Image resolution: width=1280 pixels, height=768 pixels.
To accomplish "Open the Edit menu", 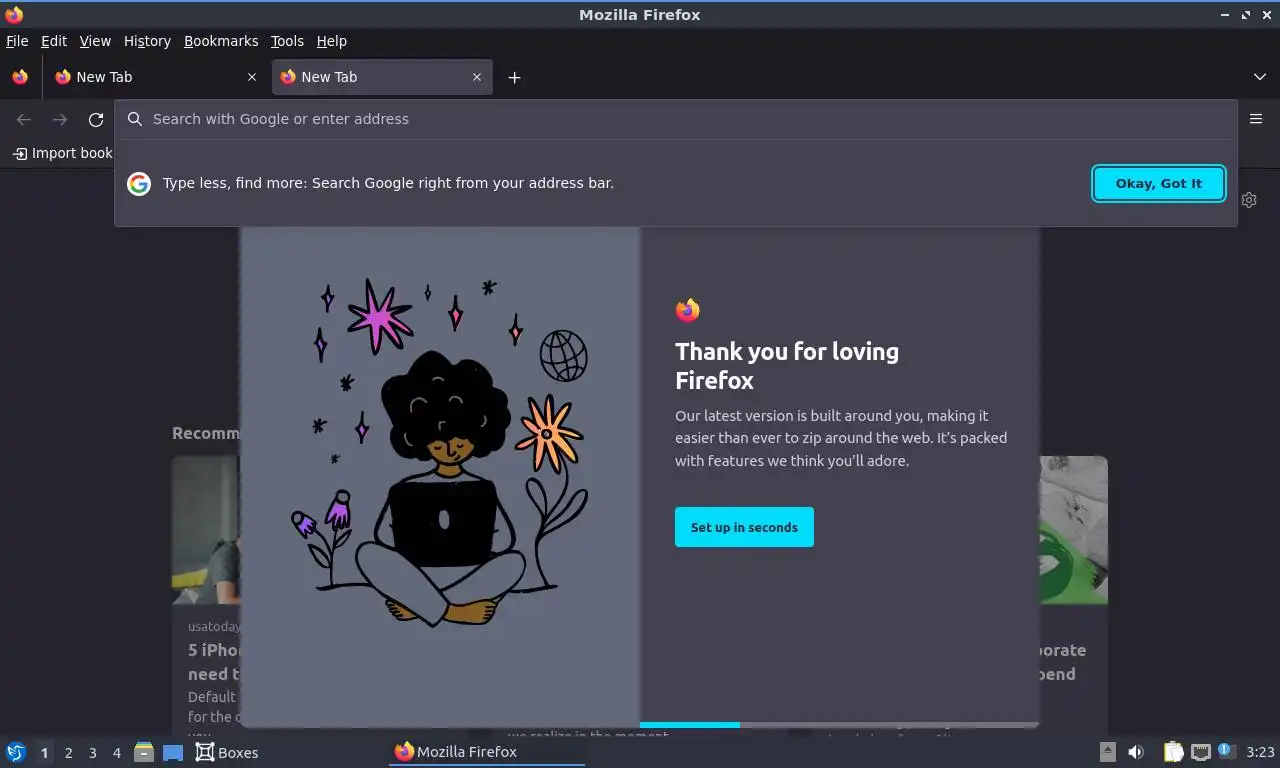I will click(x=54, y=41).
